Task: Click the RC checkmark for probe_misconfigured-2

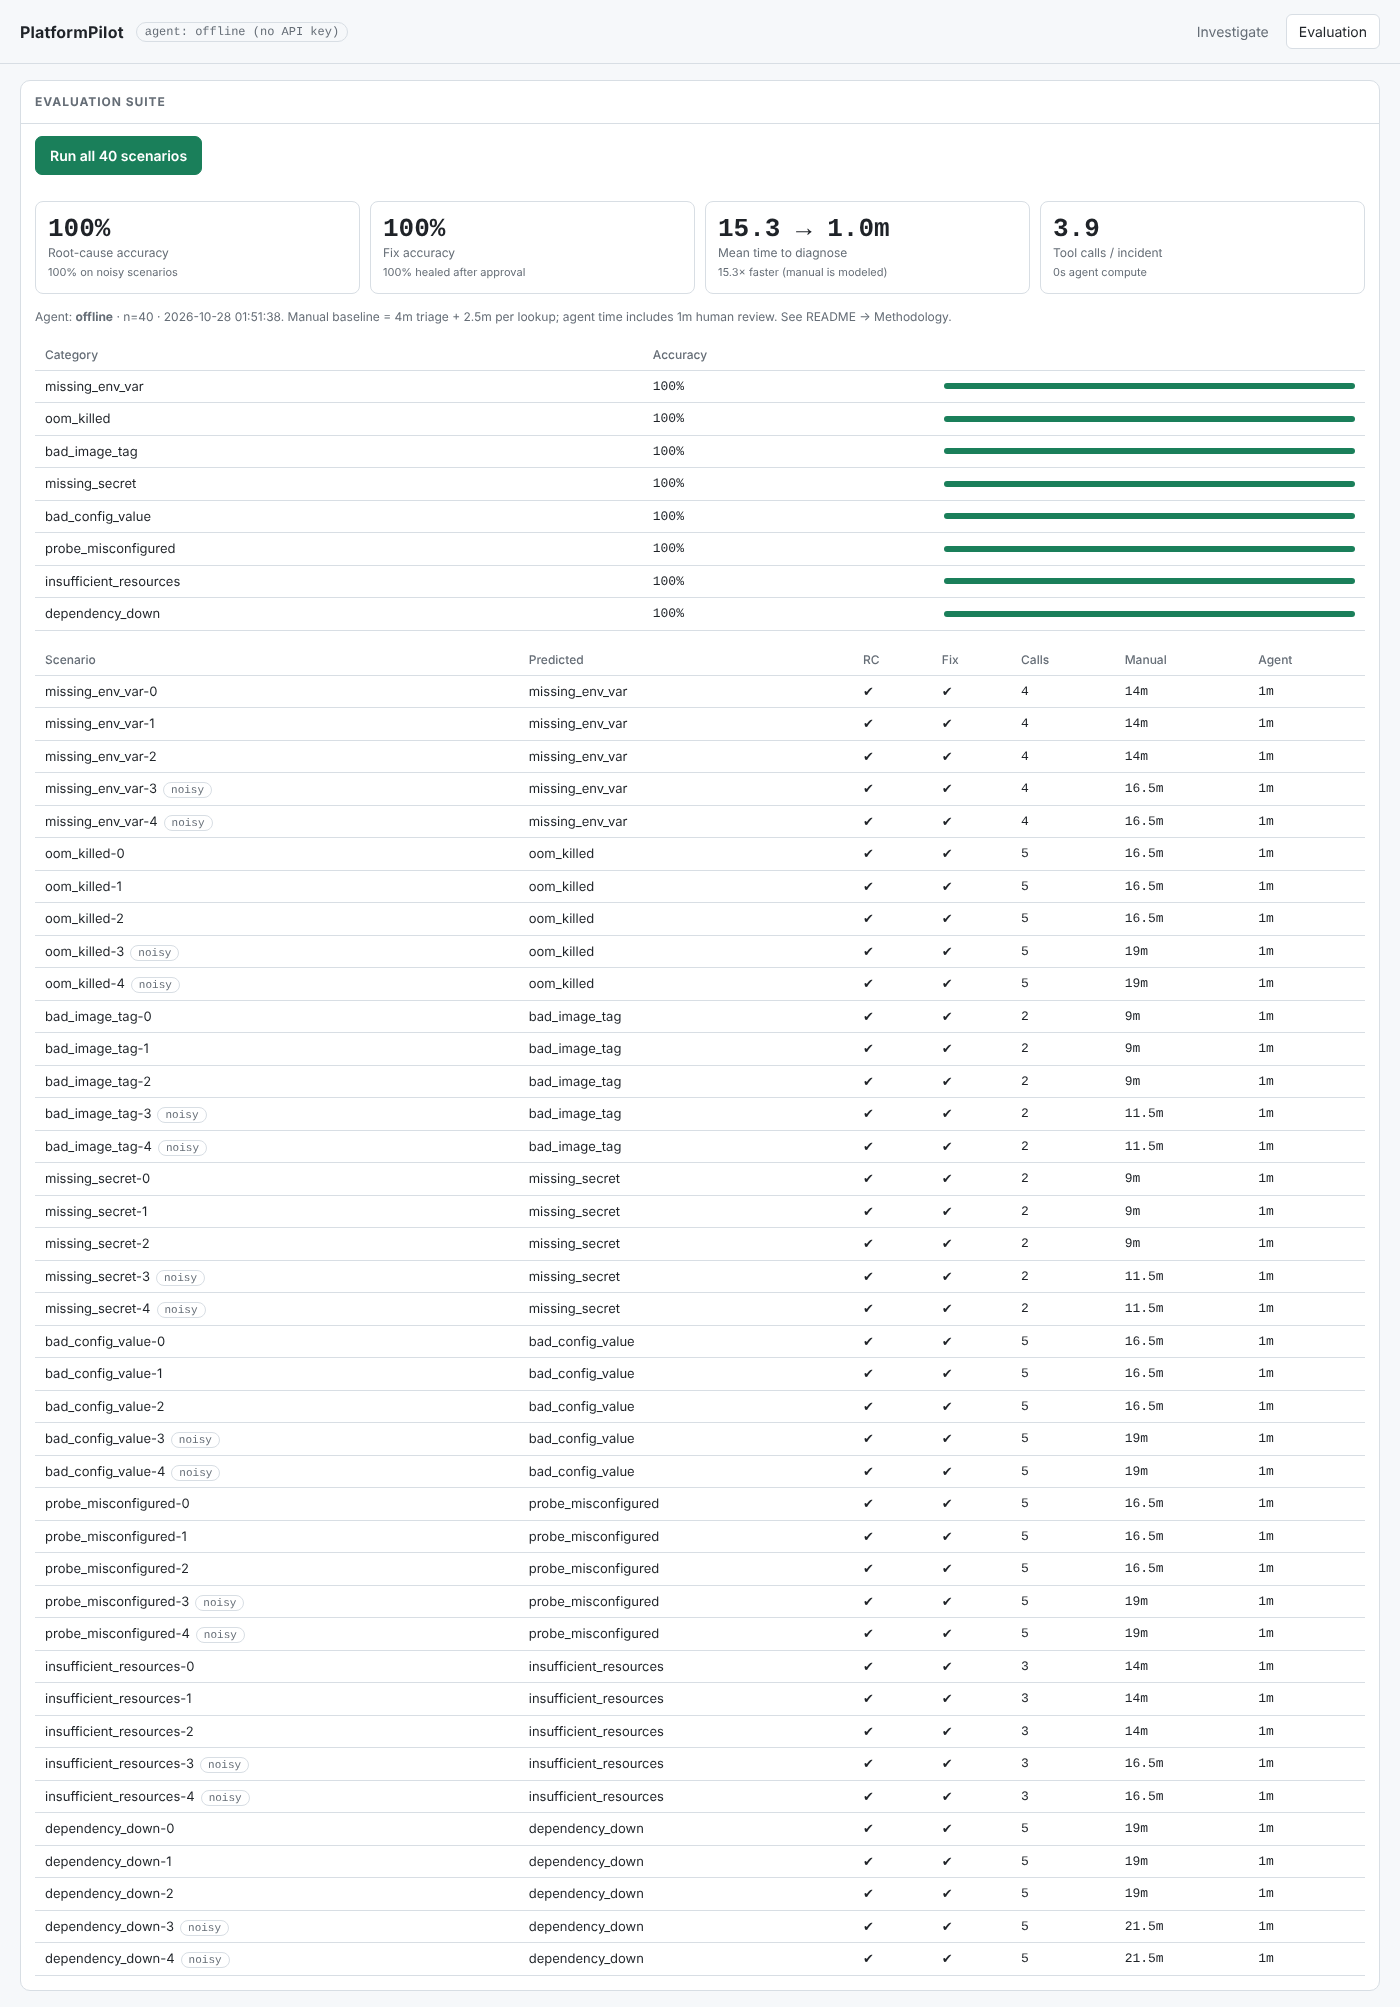Action: (868, 1569)
